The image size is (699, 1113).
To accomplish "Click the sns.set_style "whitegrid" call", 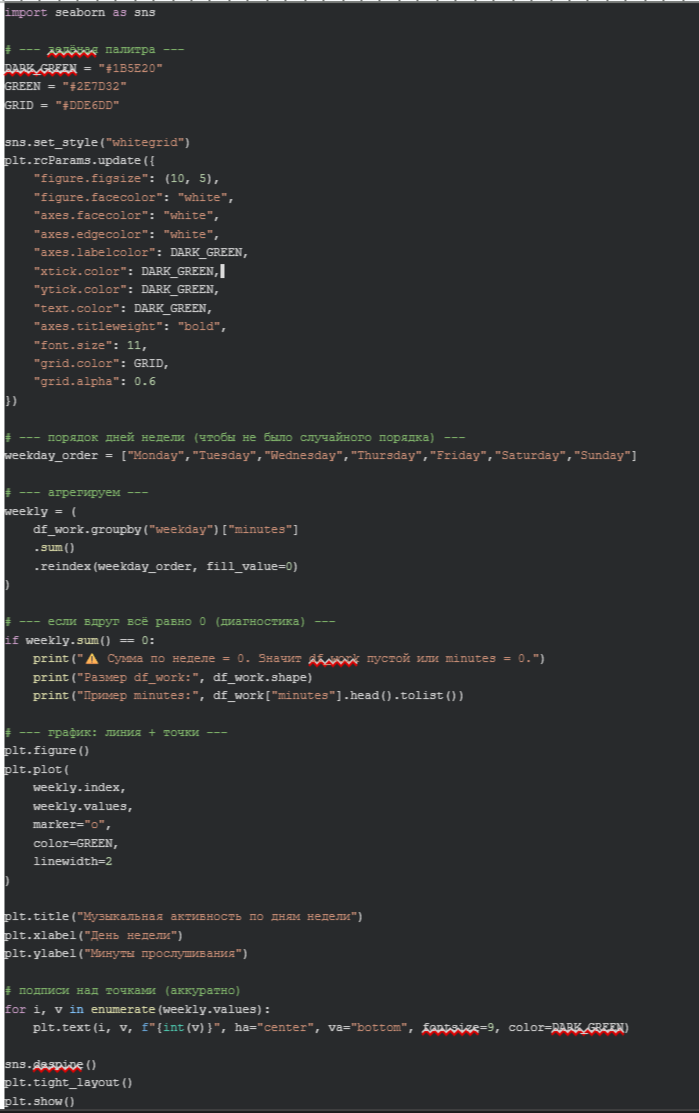I will click(x=97, y=142).
